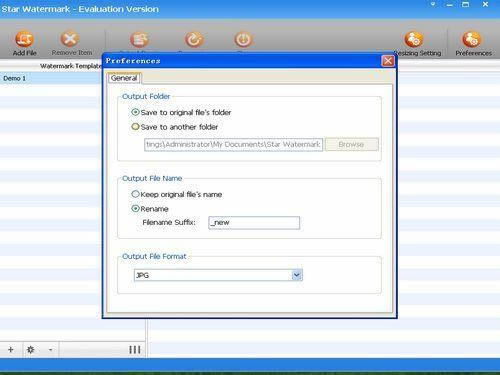Select the Rename radio button
The height and width of the screenshot is (375, 500).
(x=135, y=209)
